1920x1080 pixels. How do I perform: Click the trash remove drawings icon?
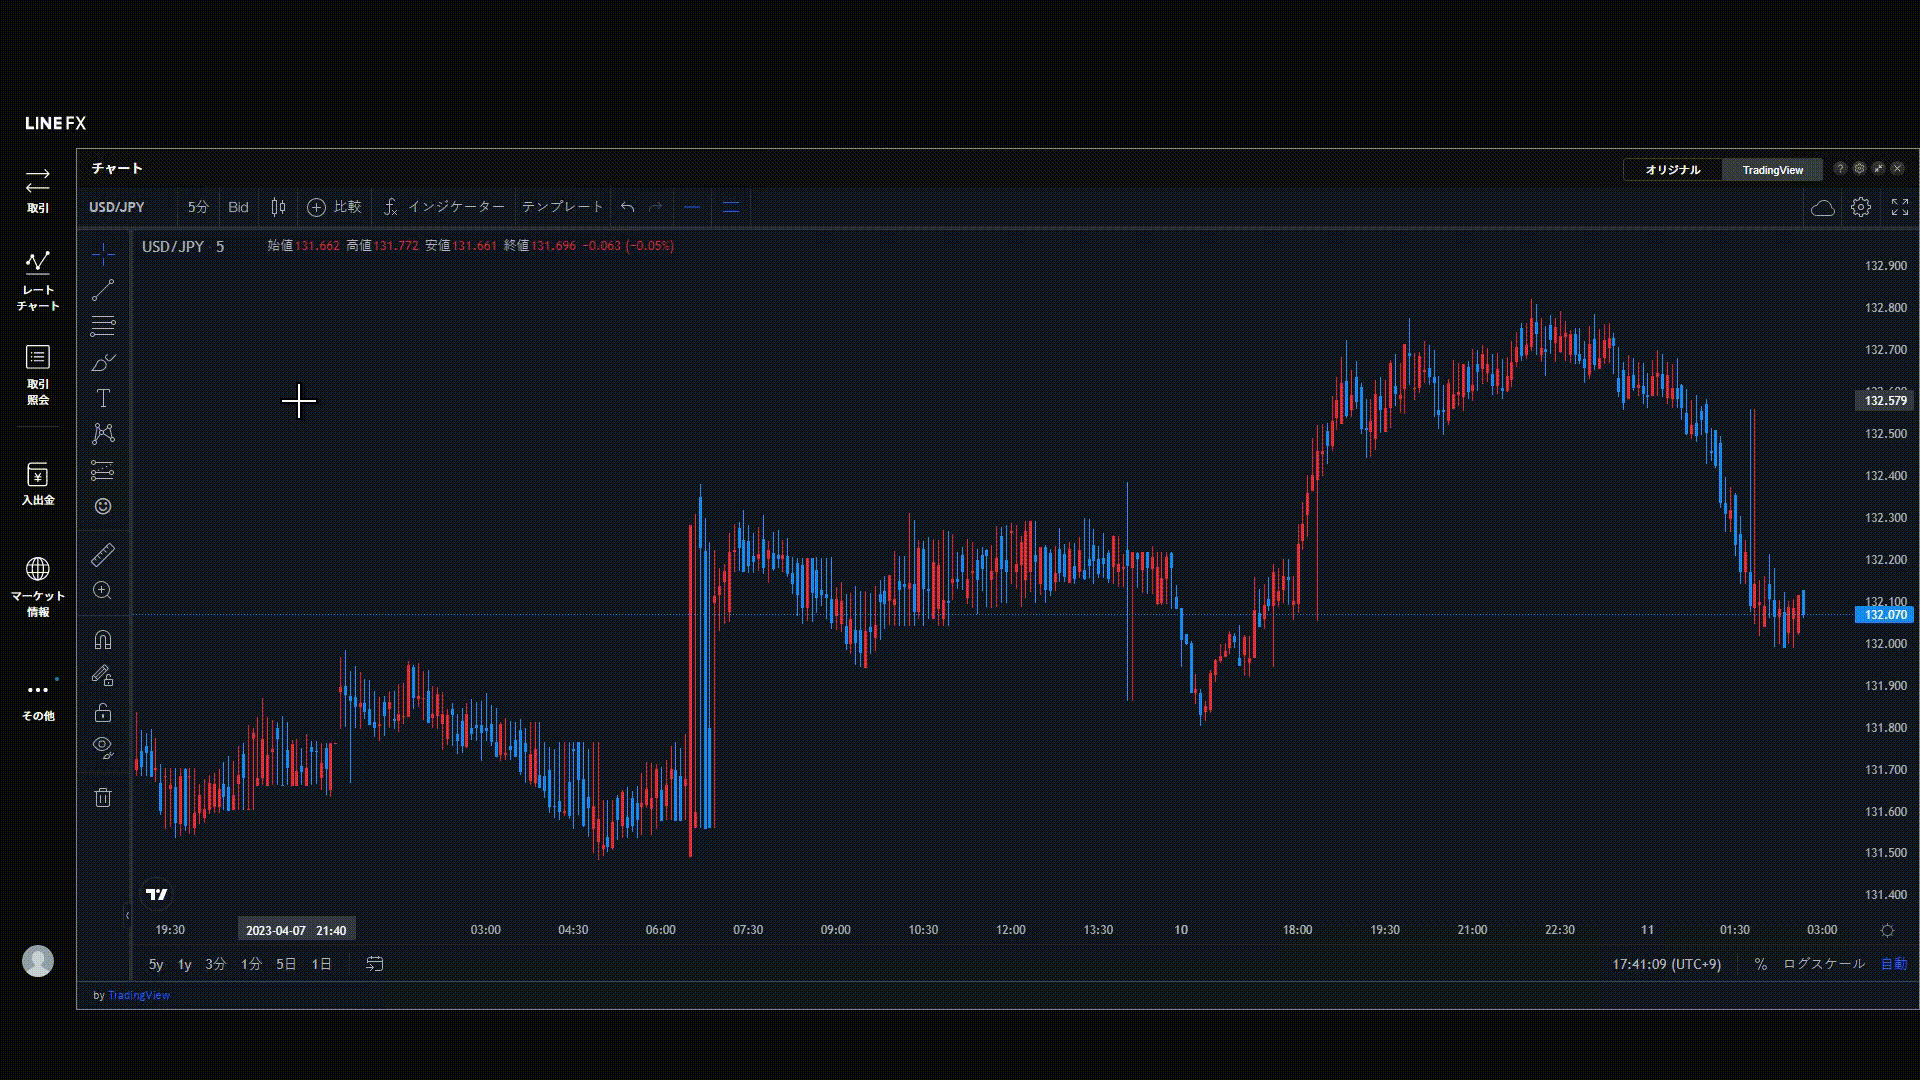pos(103,797)
